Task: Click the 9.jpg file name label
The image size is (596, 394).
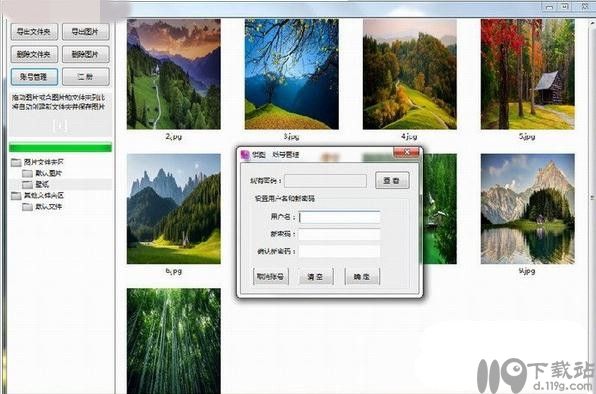Action: click(527, 271)
